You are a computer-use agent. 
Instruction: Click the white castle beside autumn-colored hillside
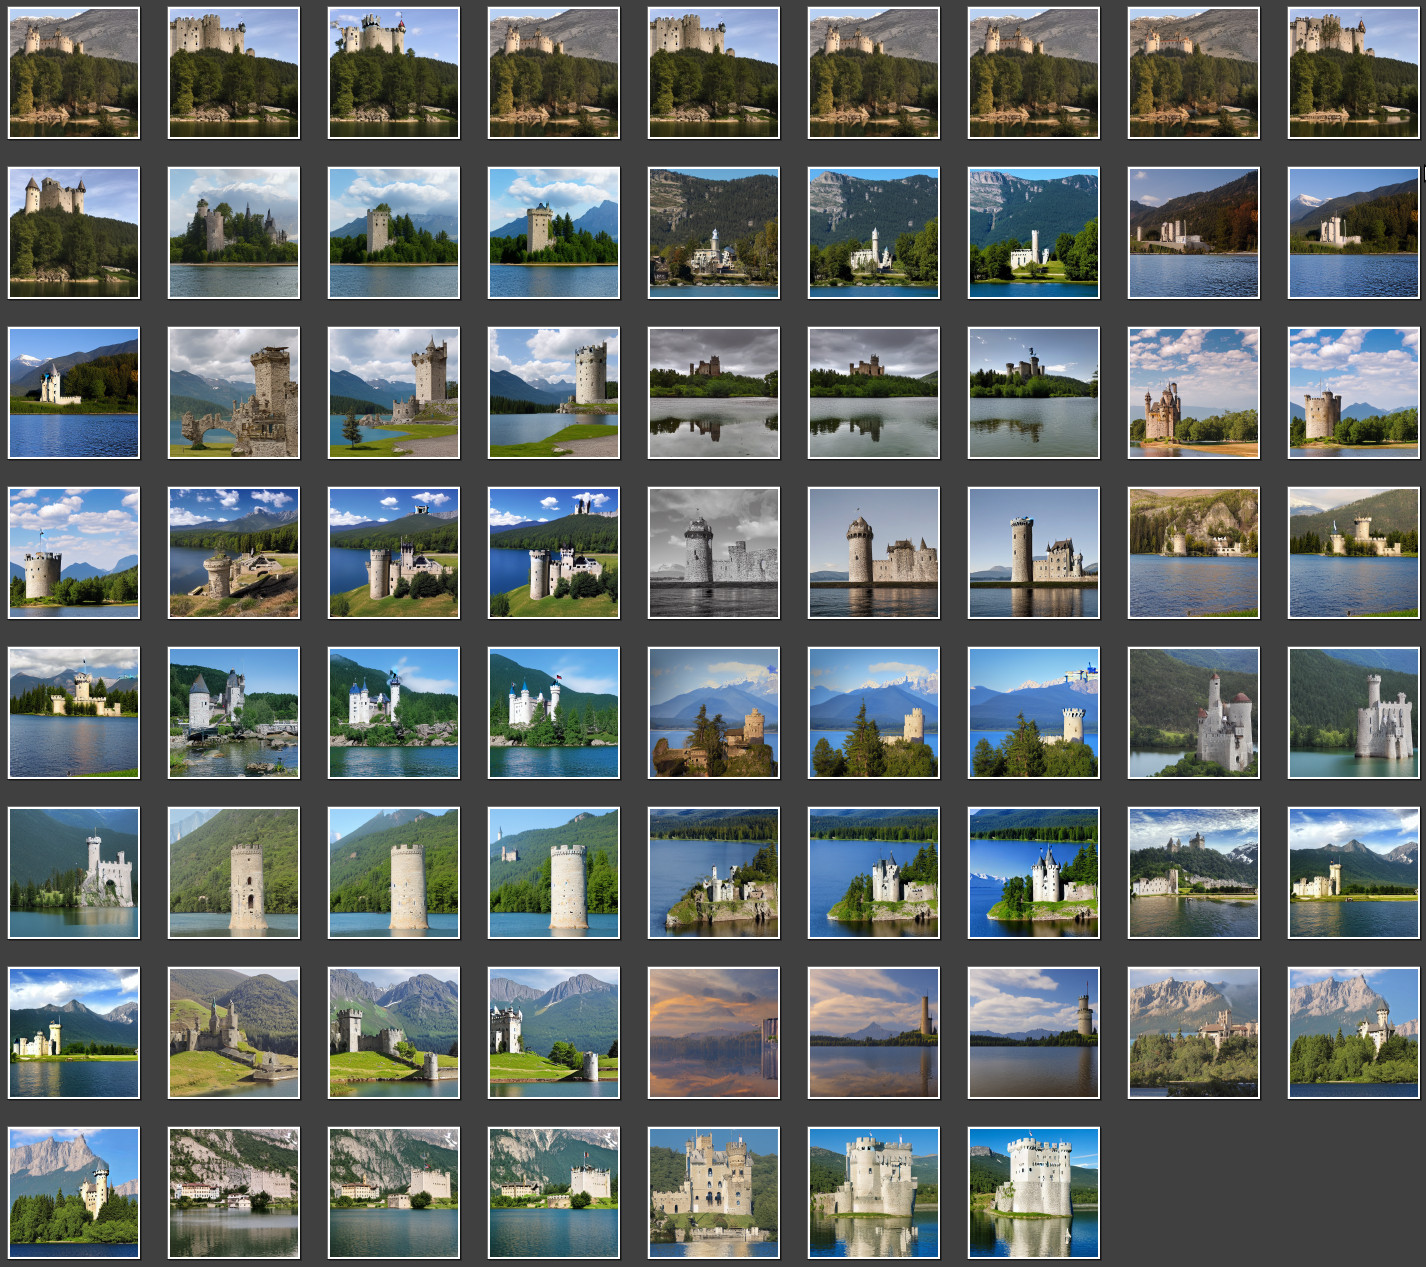point(1193,233)
